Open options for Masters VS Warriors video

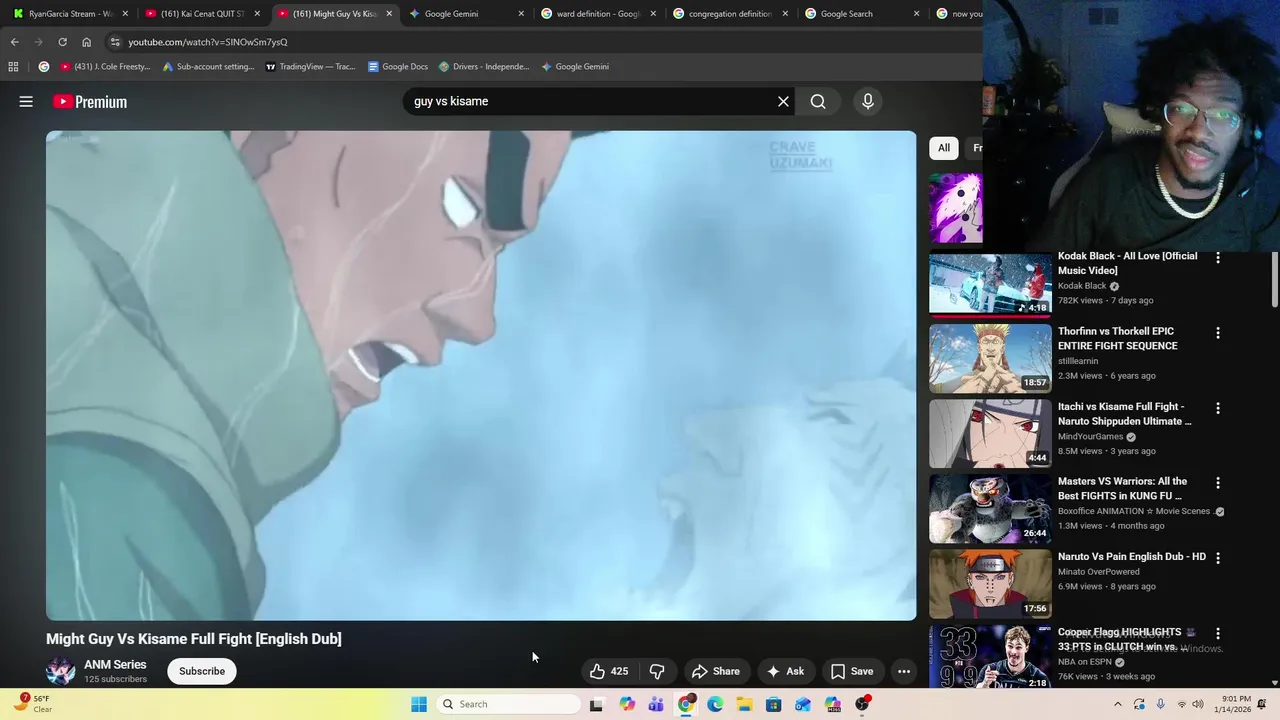pyautogui.click(x=1218, y=483)
